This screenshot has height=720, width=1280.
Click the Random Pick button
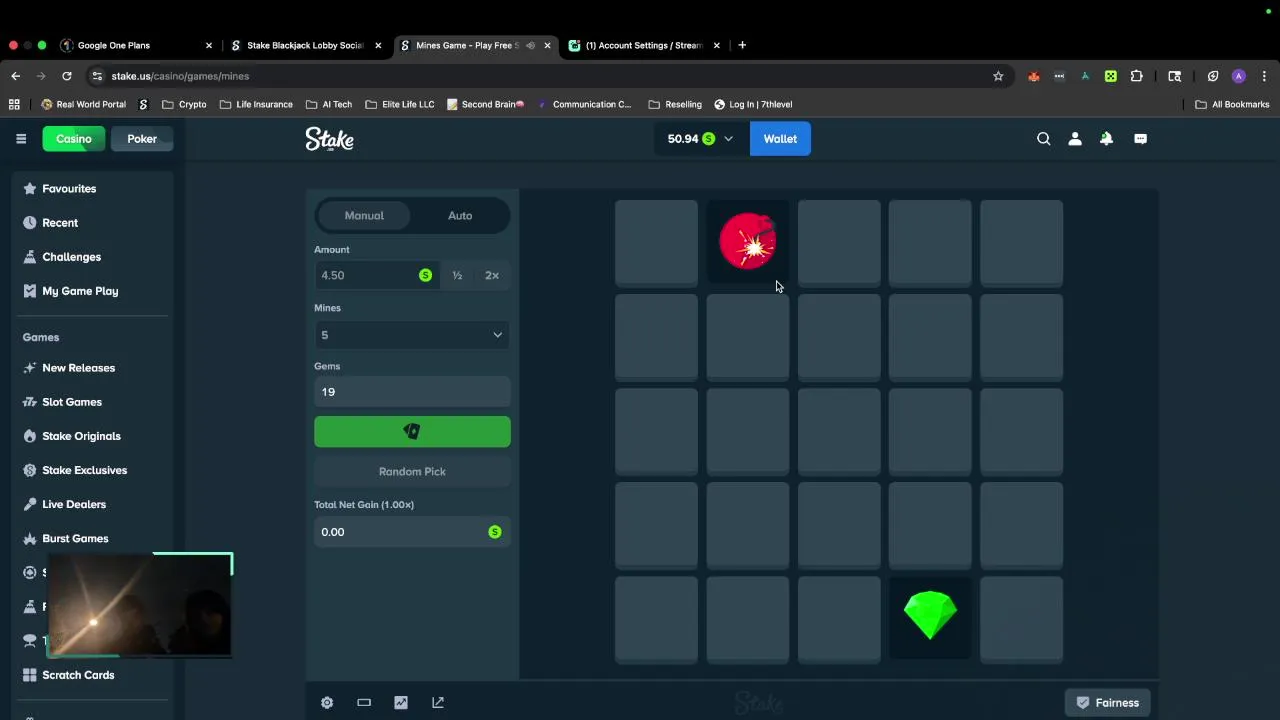412,471
